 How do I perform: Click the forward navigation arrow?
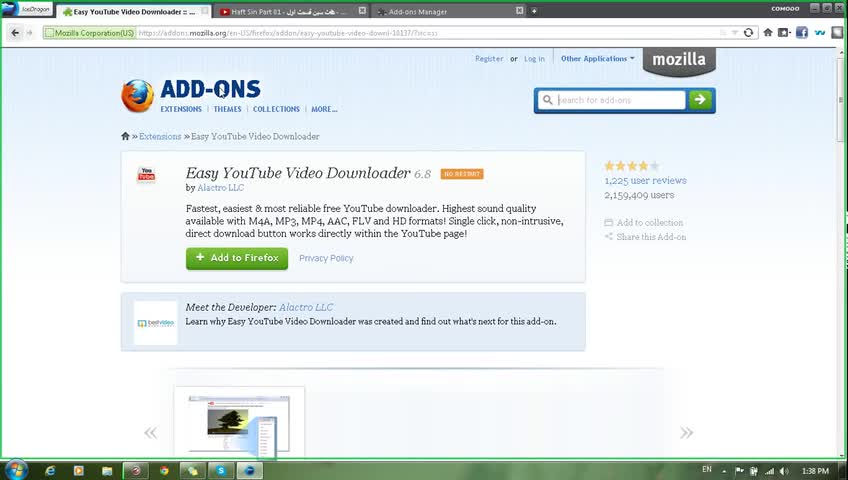[x=30, y=33]
